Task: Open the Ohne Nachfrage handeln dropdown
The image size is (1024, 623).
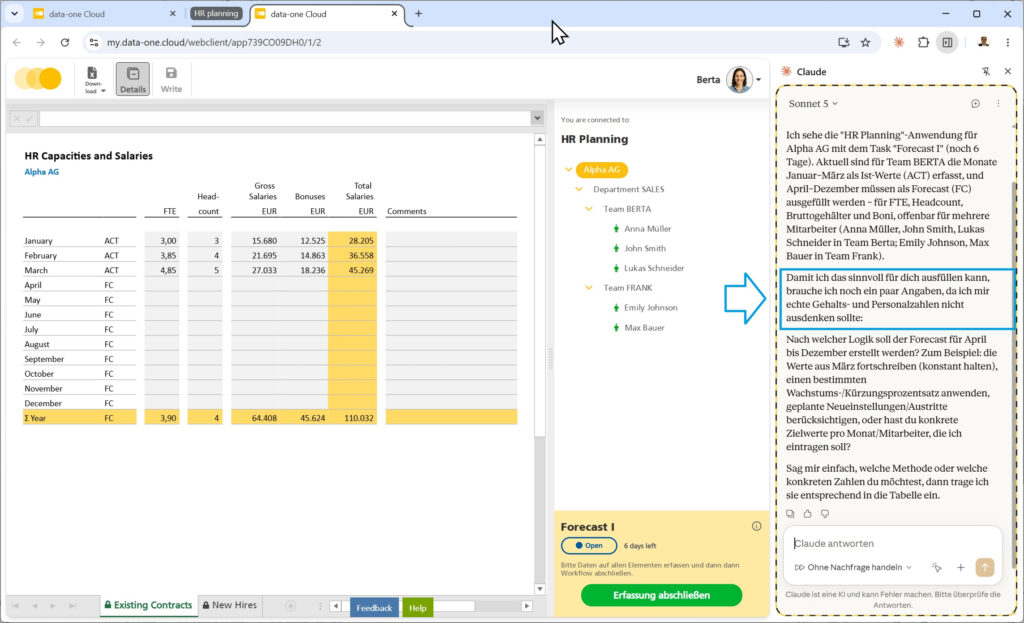Action: [853, 567]
